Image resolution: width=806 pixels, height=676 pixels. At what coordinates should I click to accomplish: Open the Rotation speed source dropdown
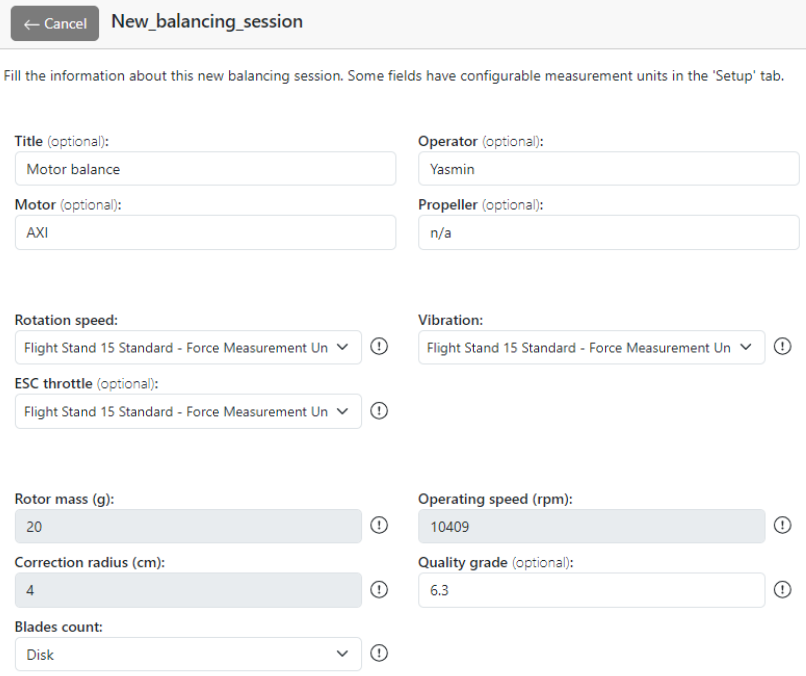[x=188, y=347]
